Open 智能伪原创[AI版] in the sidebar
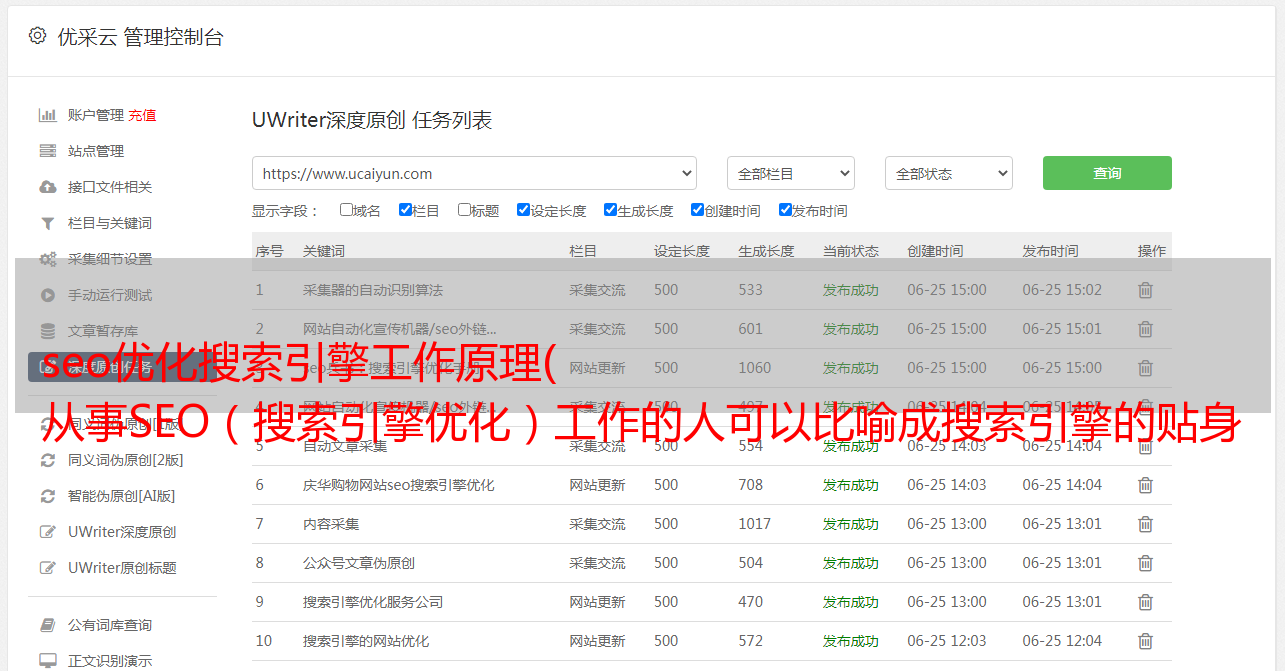Viewport: 1285px width, 671px height. coord(121,496)
